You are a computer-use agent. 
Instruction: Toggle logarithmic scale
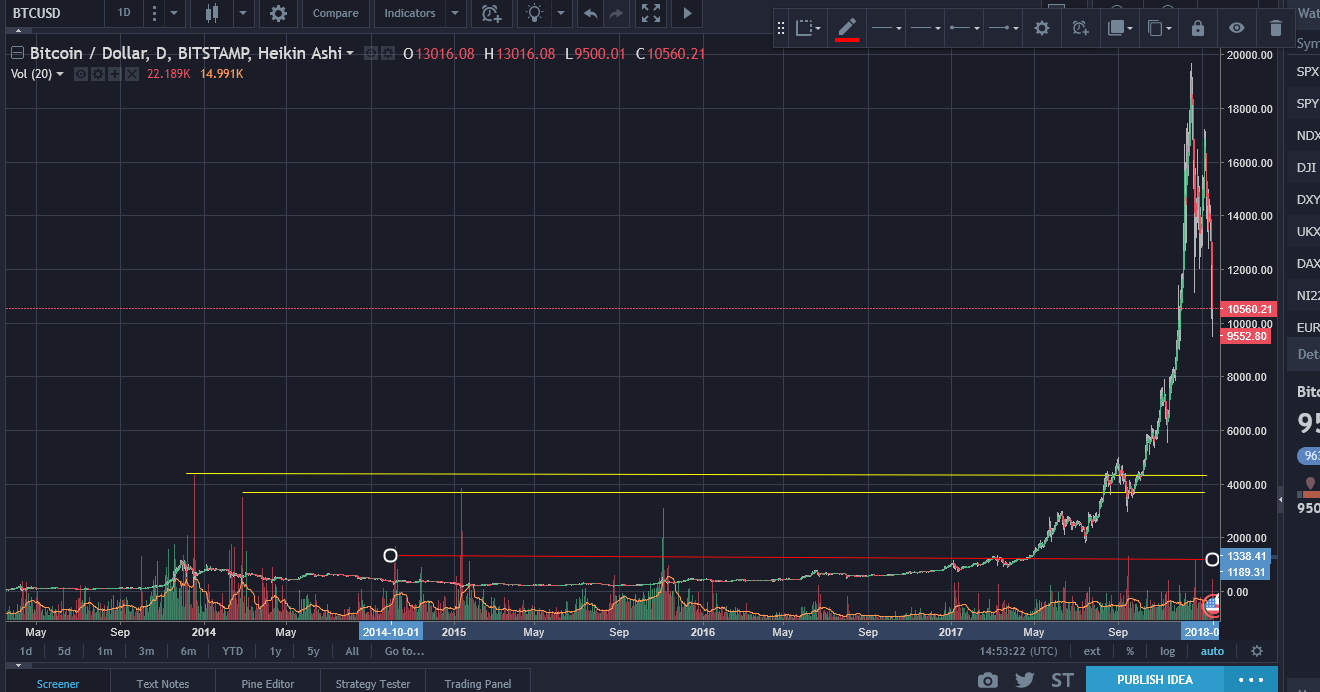pos(1167,651)
